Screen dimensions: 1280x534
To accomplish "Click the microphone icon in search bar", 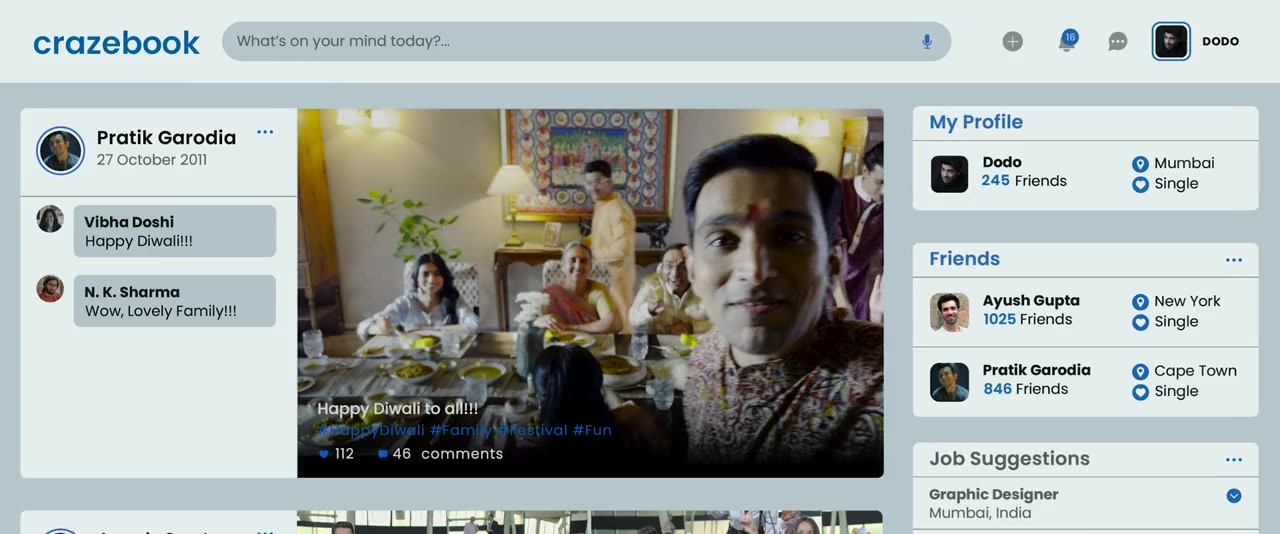I will [x=927, y=41].
